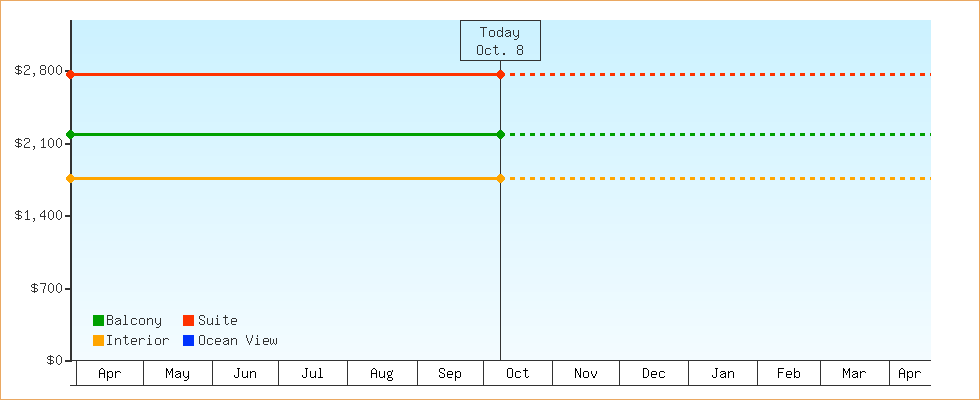Viewport: 980px width, 400px height.
Task: Select the Jan month on the timeline
Action: pos(723,373)
